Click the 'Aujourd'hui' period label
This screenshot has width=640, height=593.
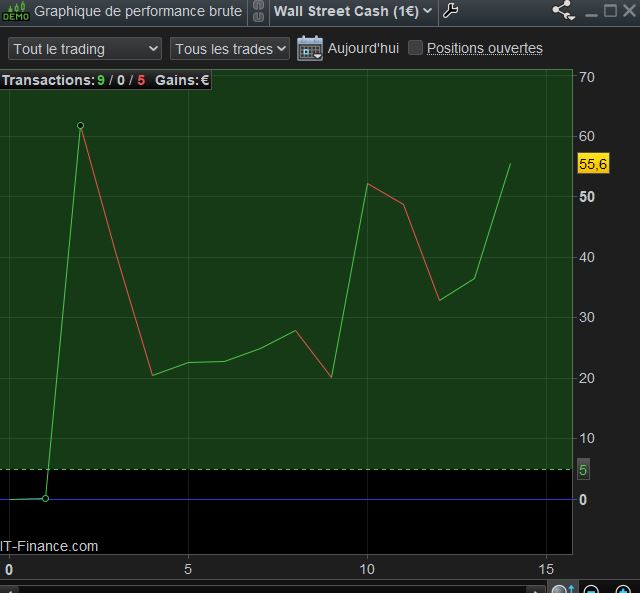tap(363, 49)
